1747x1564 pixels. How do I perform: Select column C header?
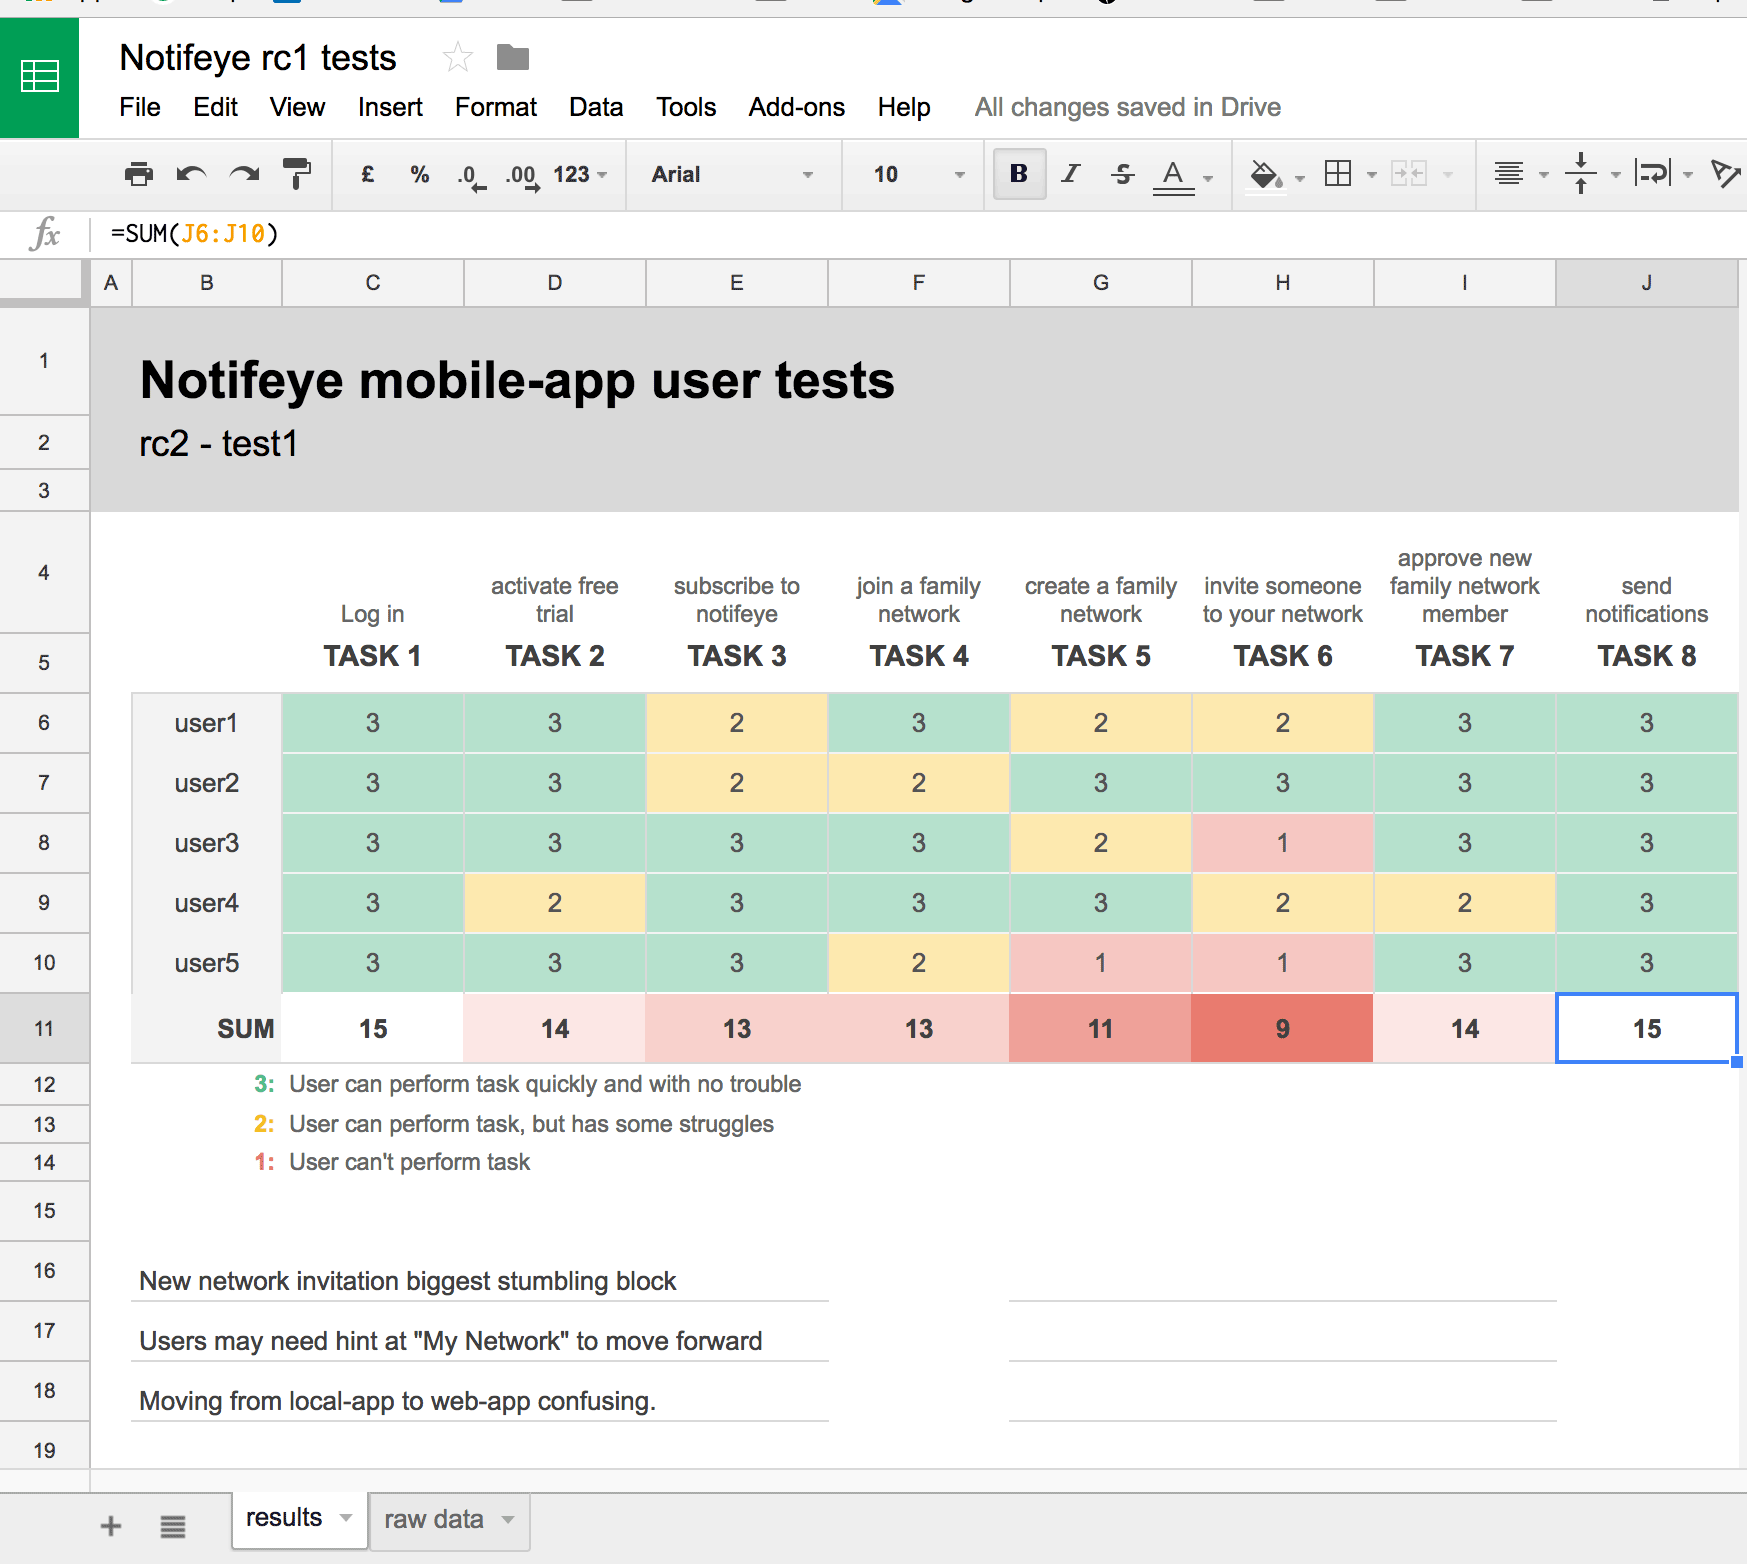372,283
